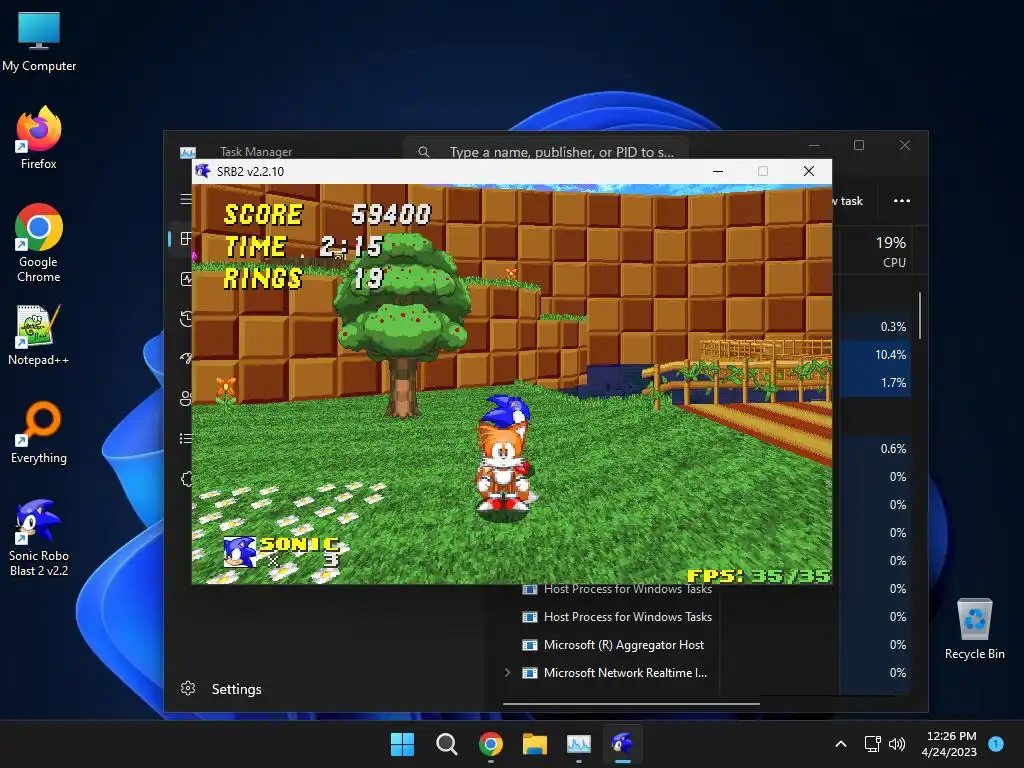Minimize the SRB2 game window
This screenshot has height=768, width=1024.
718,171
